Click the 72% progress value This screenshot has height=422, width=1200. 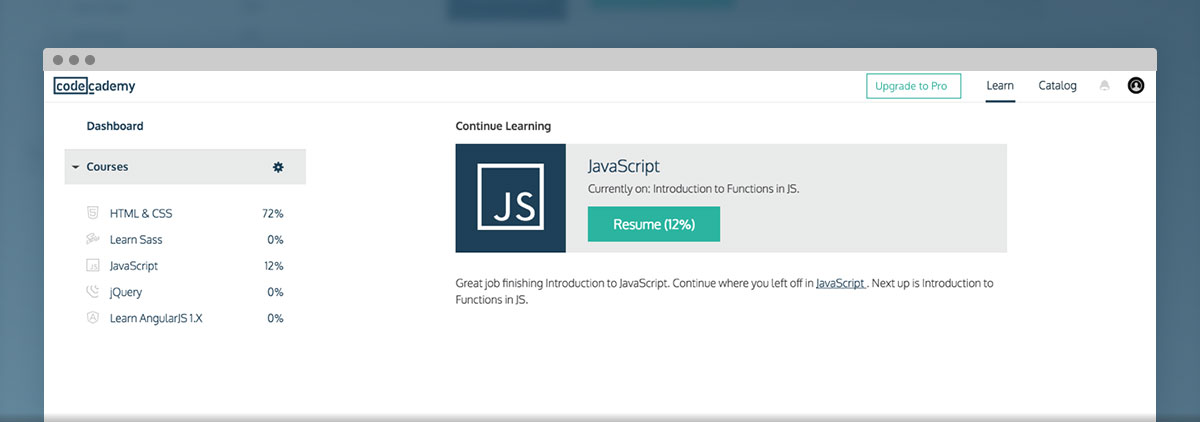[273, 214]
